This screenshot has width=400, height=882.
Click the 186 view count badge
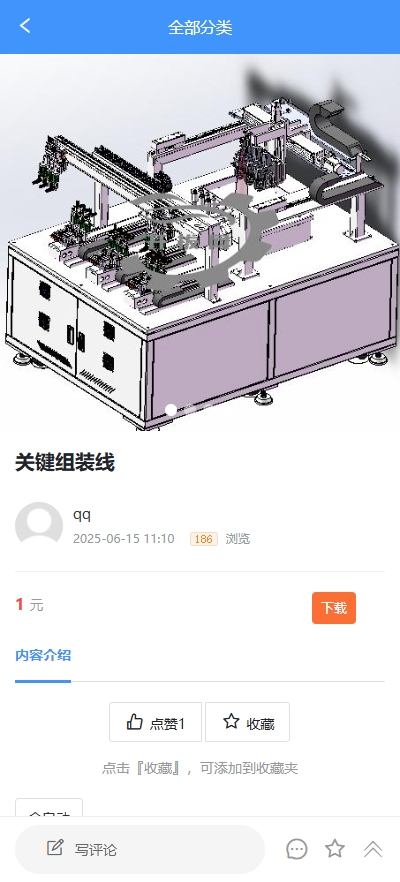pos(204,539)
